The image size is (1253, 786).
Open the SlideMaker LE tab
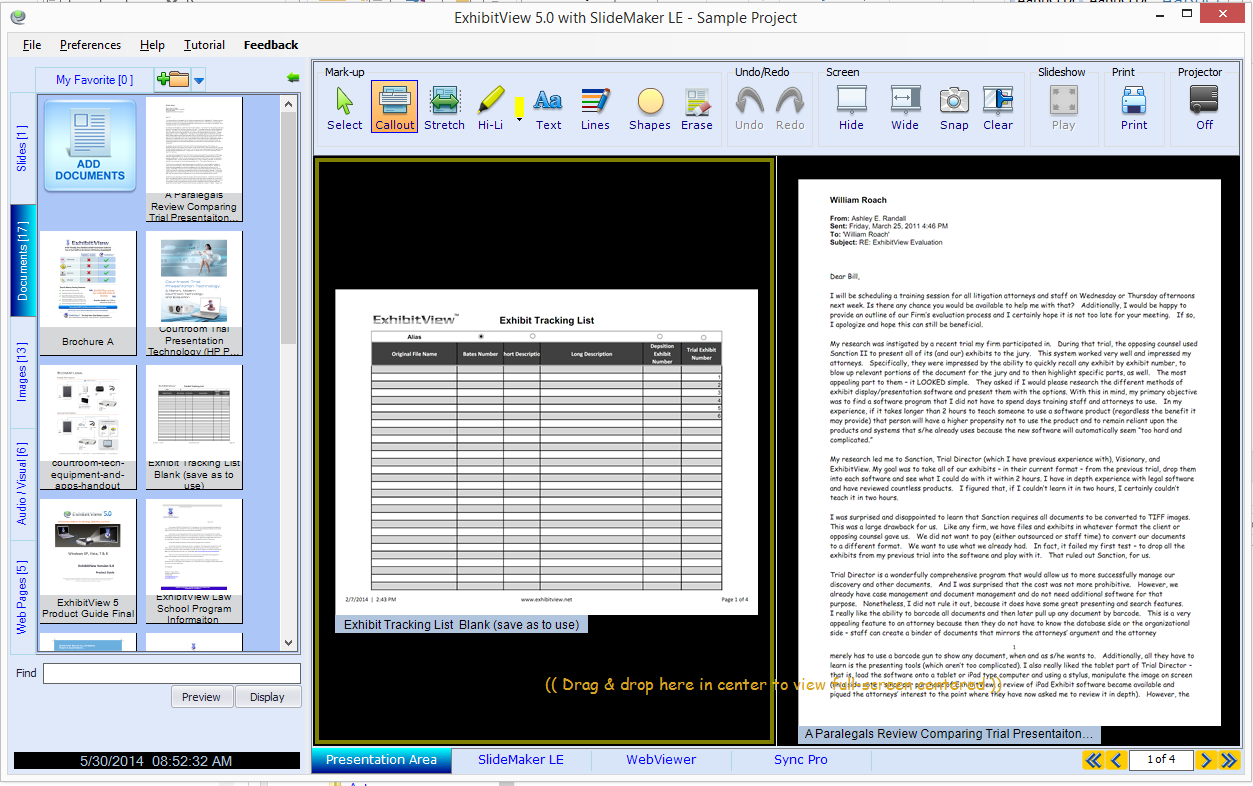[521, 760]
